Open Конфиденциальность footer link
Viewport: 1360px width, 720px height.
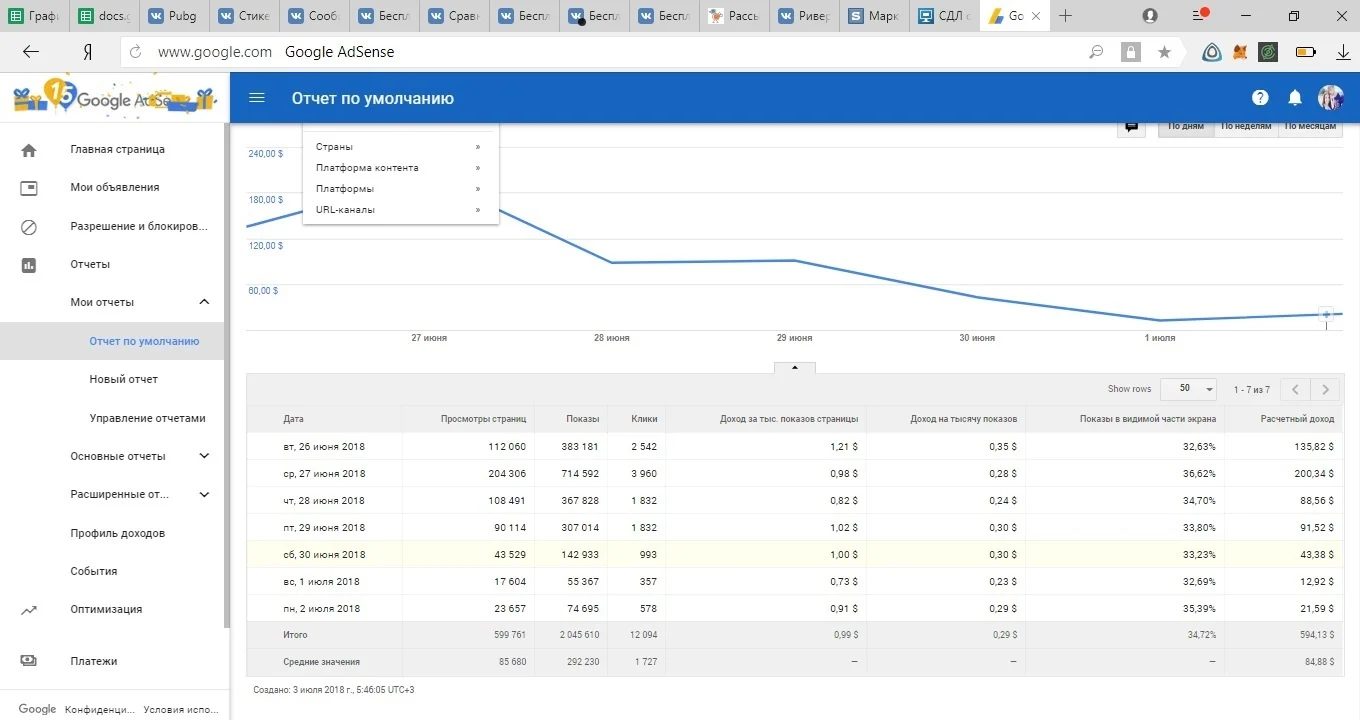click(x=98, y=710)
